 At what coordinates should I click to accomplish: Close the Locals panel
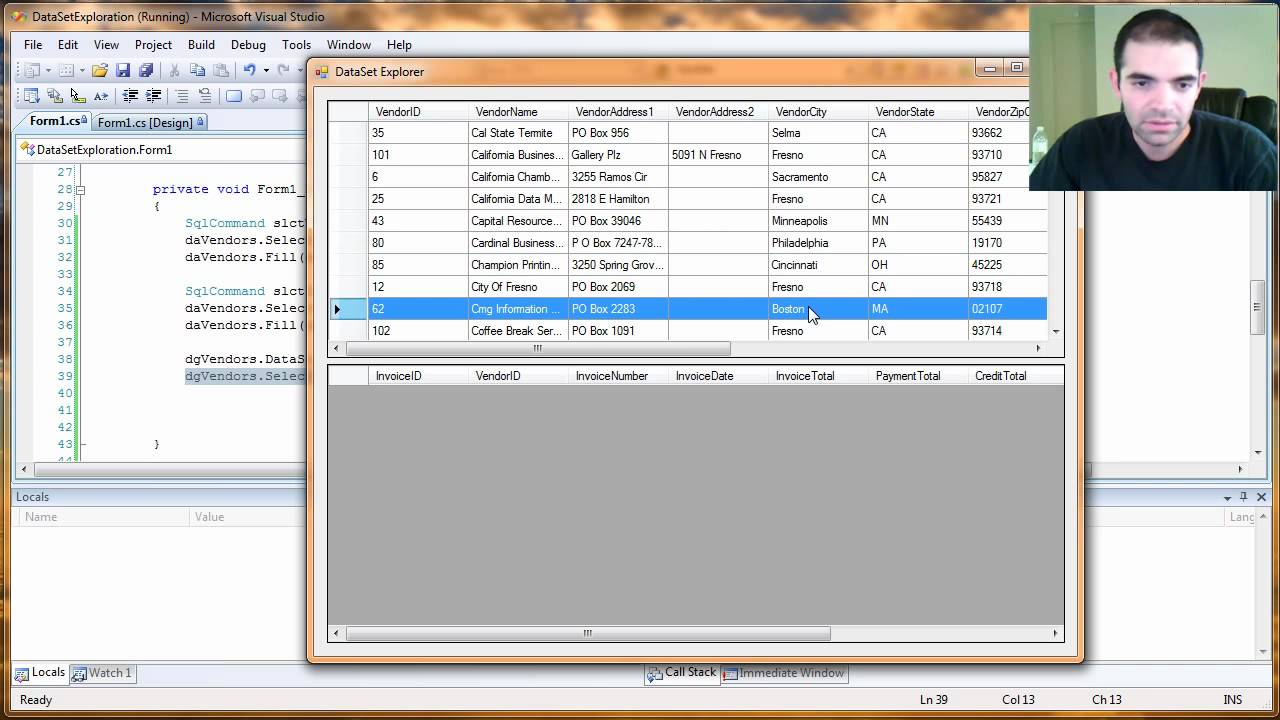pyautogui.click(x=1261, y=497)
